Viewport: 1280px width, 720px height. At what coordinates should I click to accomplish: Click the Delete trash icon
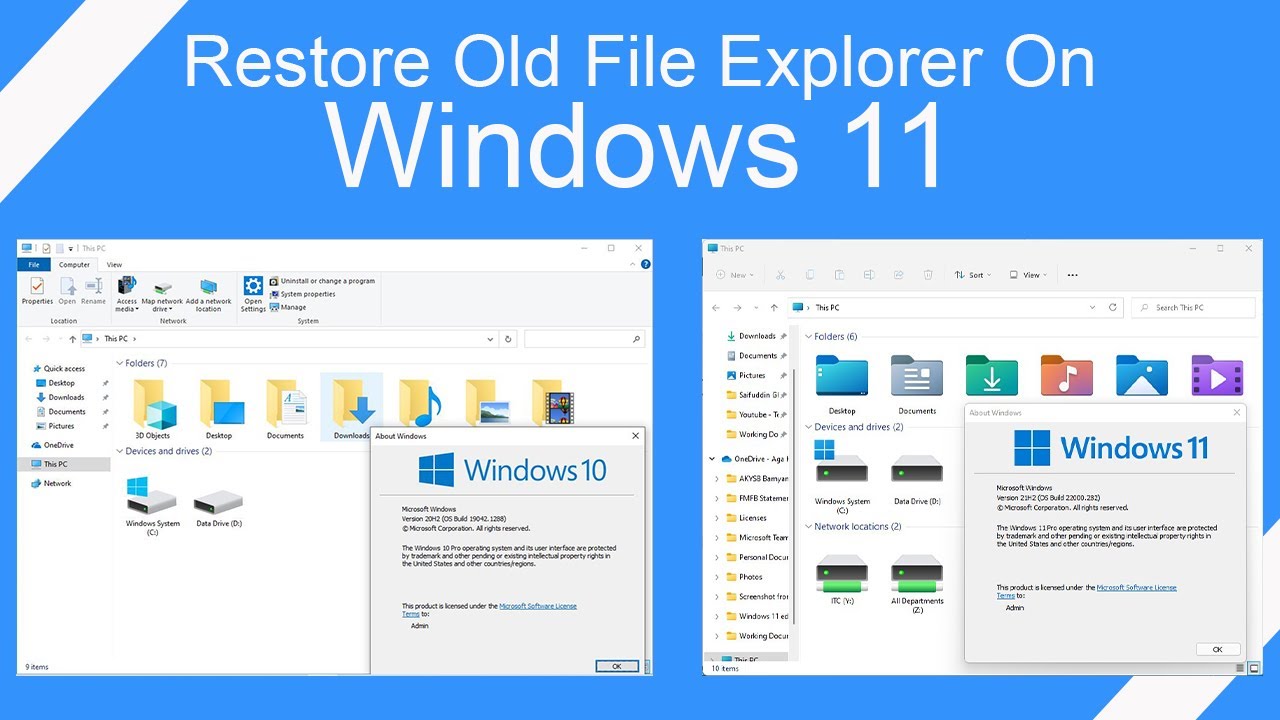point(928,275)
